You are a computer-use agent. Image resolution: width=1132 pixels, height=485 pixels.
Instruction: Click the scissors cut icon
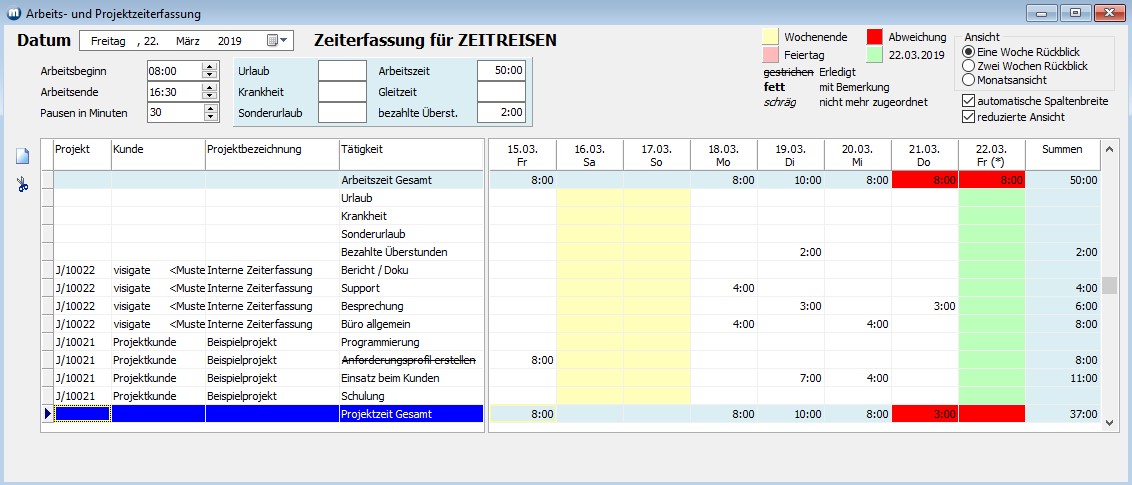(22, 185)
